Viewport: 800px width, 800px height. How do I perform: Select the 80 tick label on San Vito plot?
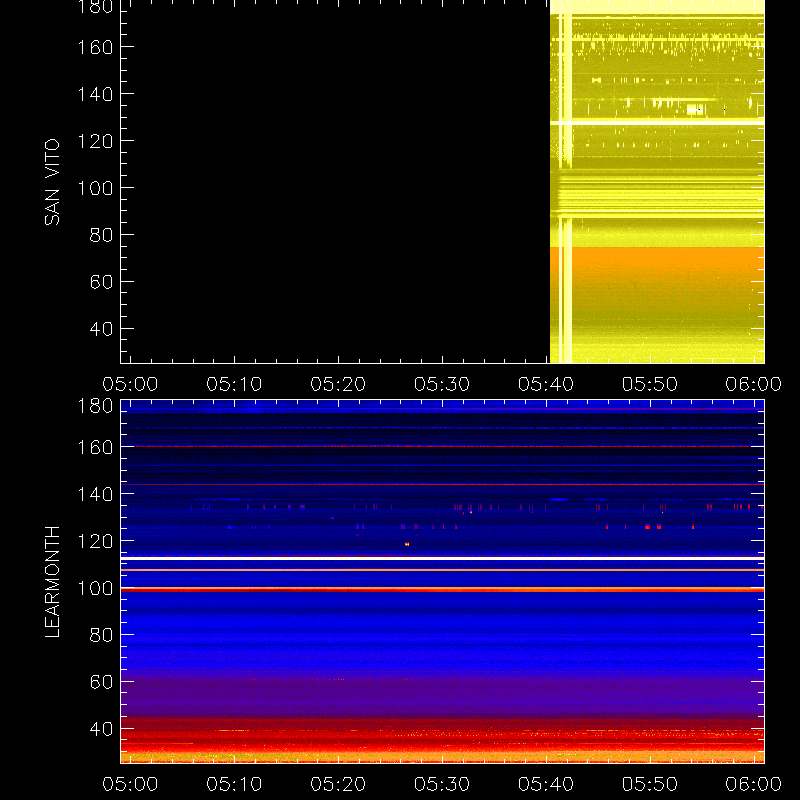[x=101, y=235]
